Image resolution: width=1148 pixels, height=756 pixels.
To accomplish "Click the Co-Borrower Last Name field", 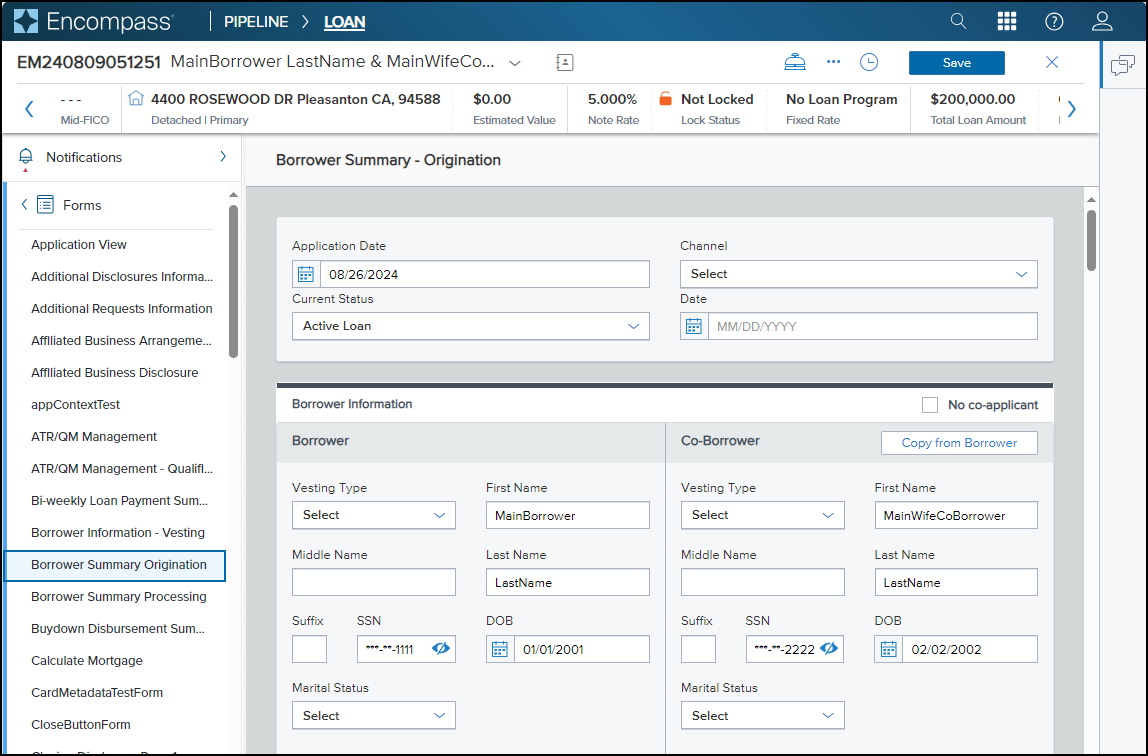I will click(956, 583).
